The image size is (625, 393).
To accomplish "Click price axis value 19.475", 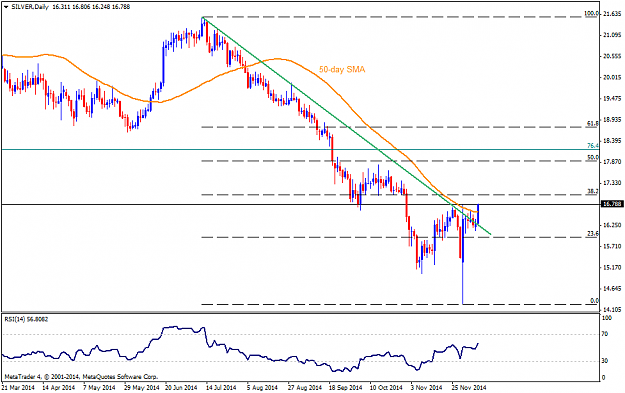I will (612, 98).
